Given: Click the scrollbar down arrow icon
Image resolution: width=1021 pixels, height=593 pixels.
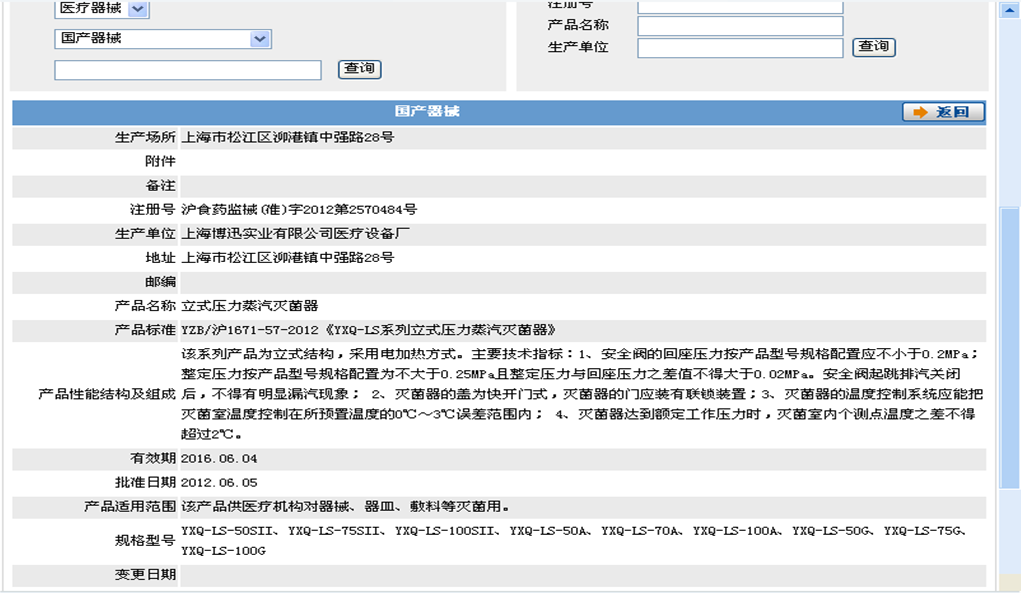Looking at the screenshot, I should click(x=1008, y=584).
